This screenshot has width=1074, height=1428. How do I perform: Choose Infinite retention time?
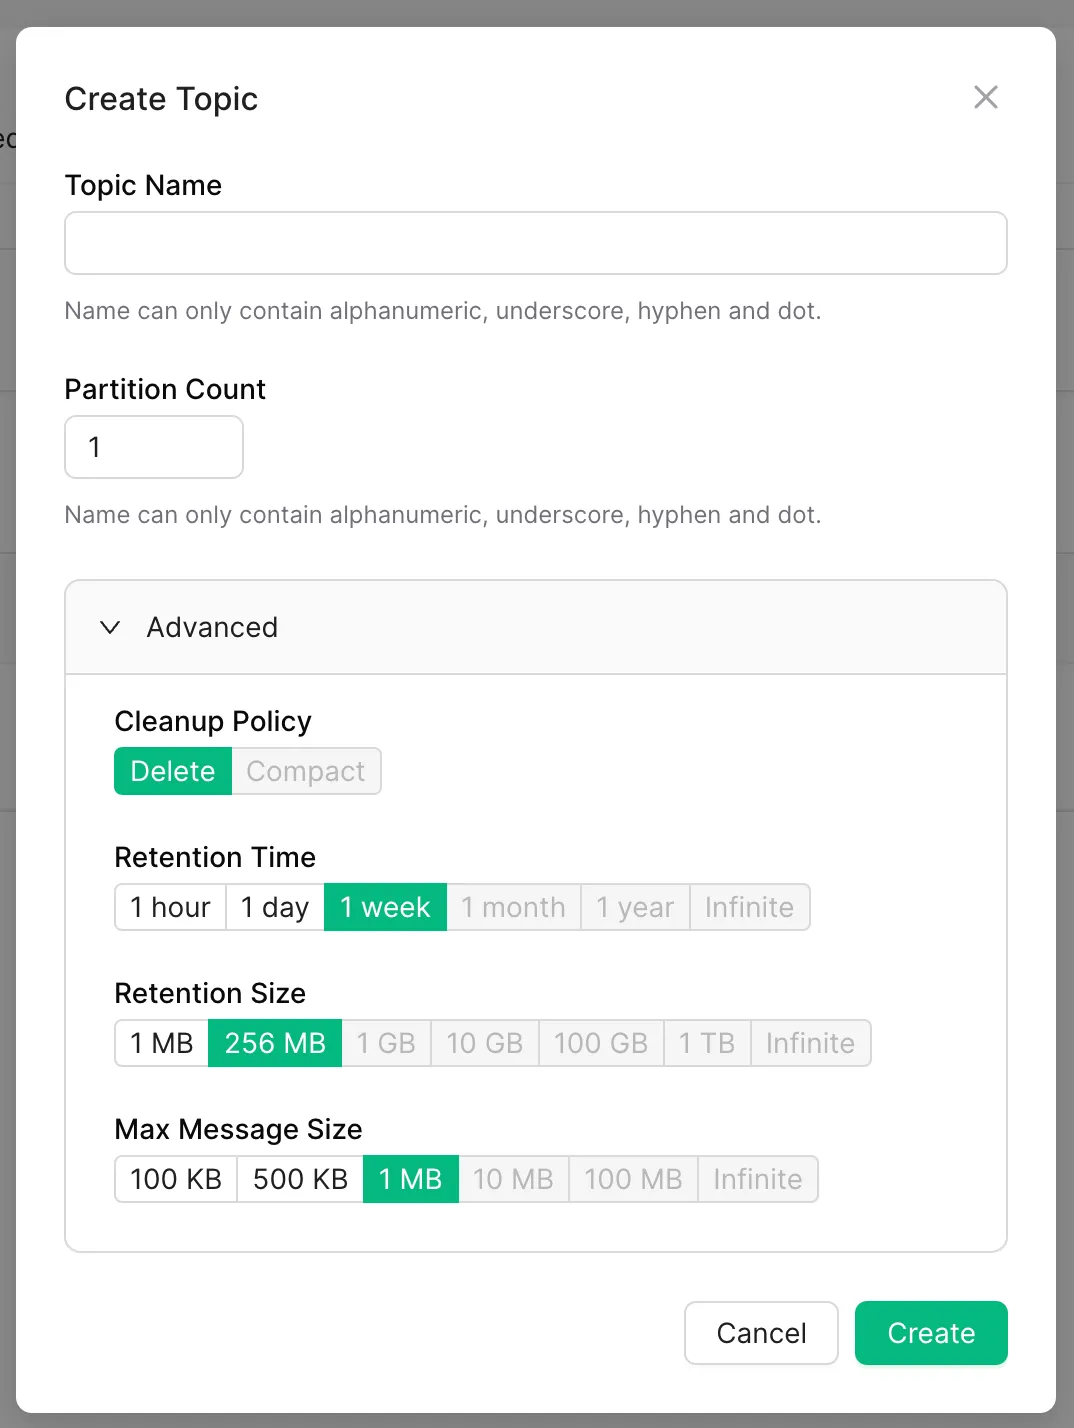click(749, 907)
